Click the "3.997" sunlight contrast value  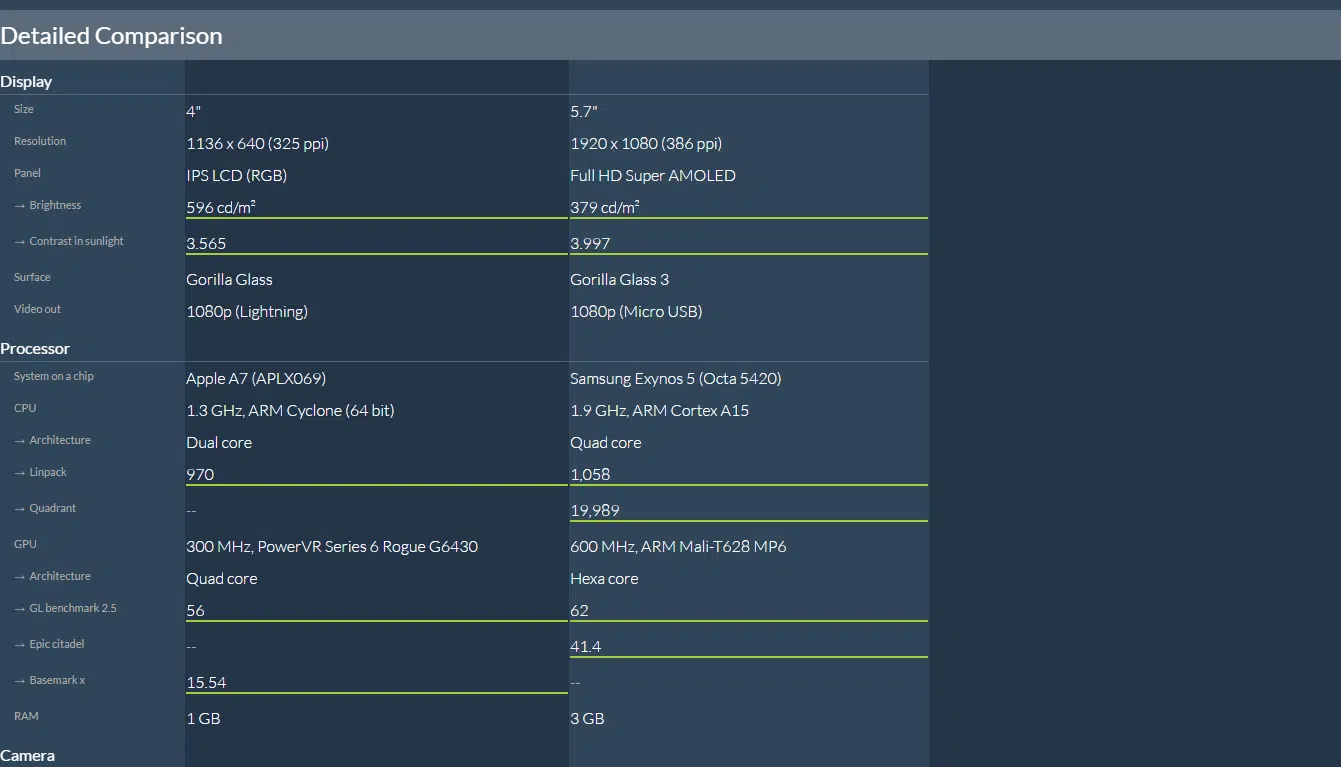[590, 243]
